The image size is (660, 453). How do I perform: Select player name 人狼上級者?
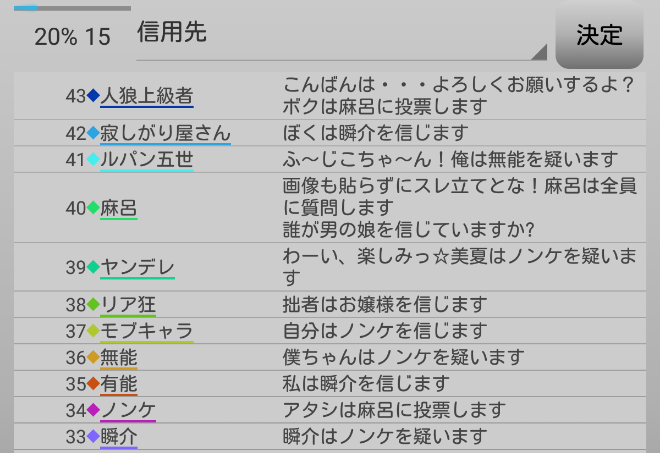click(147, 97)
